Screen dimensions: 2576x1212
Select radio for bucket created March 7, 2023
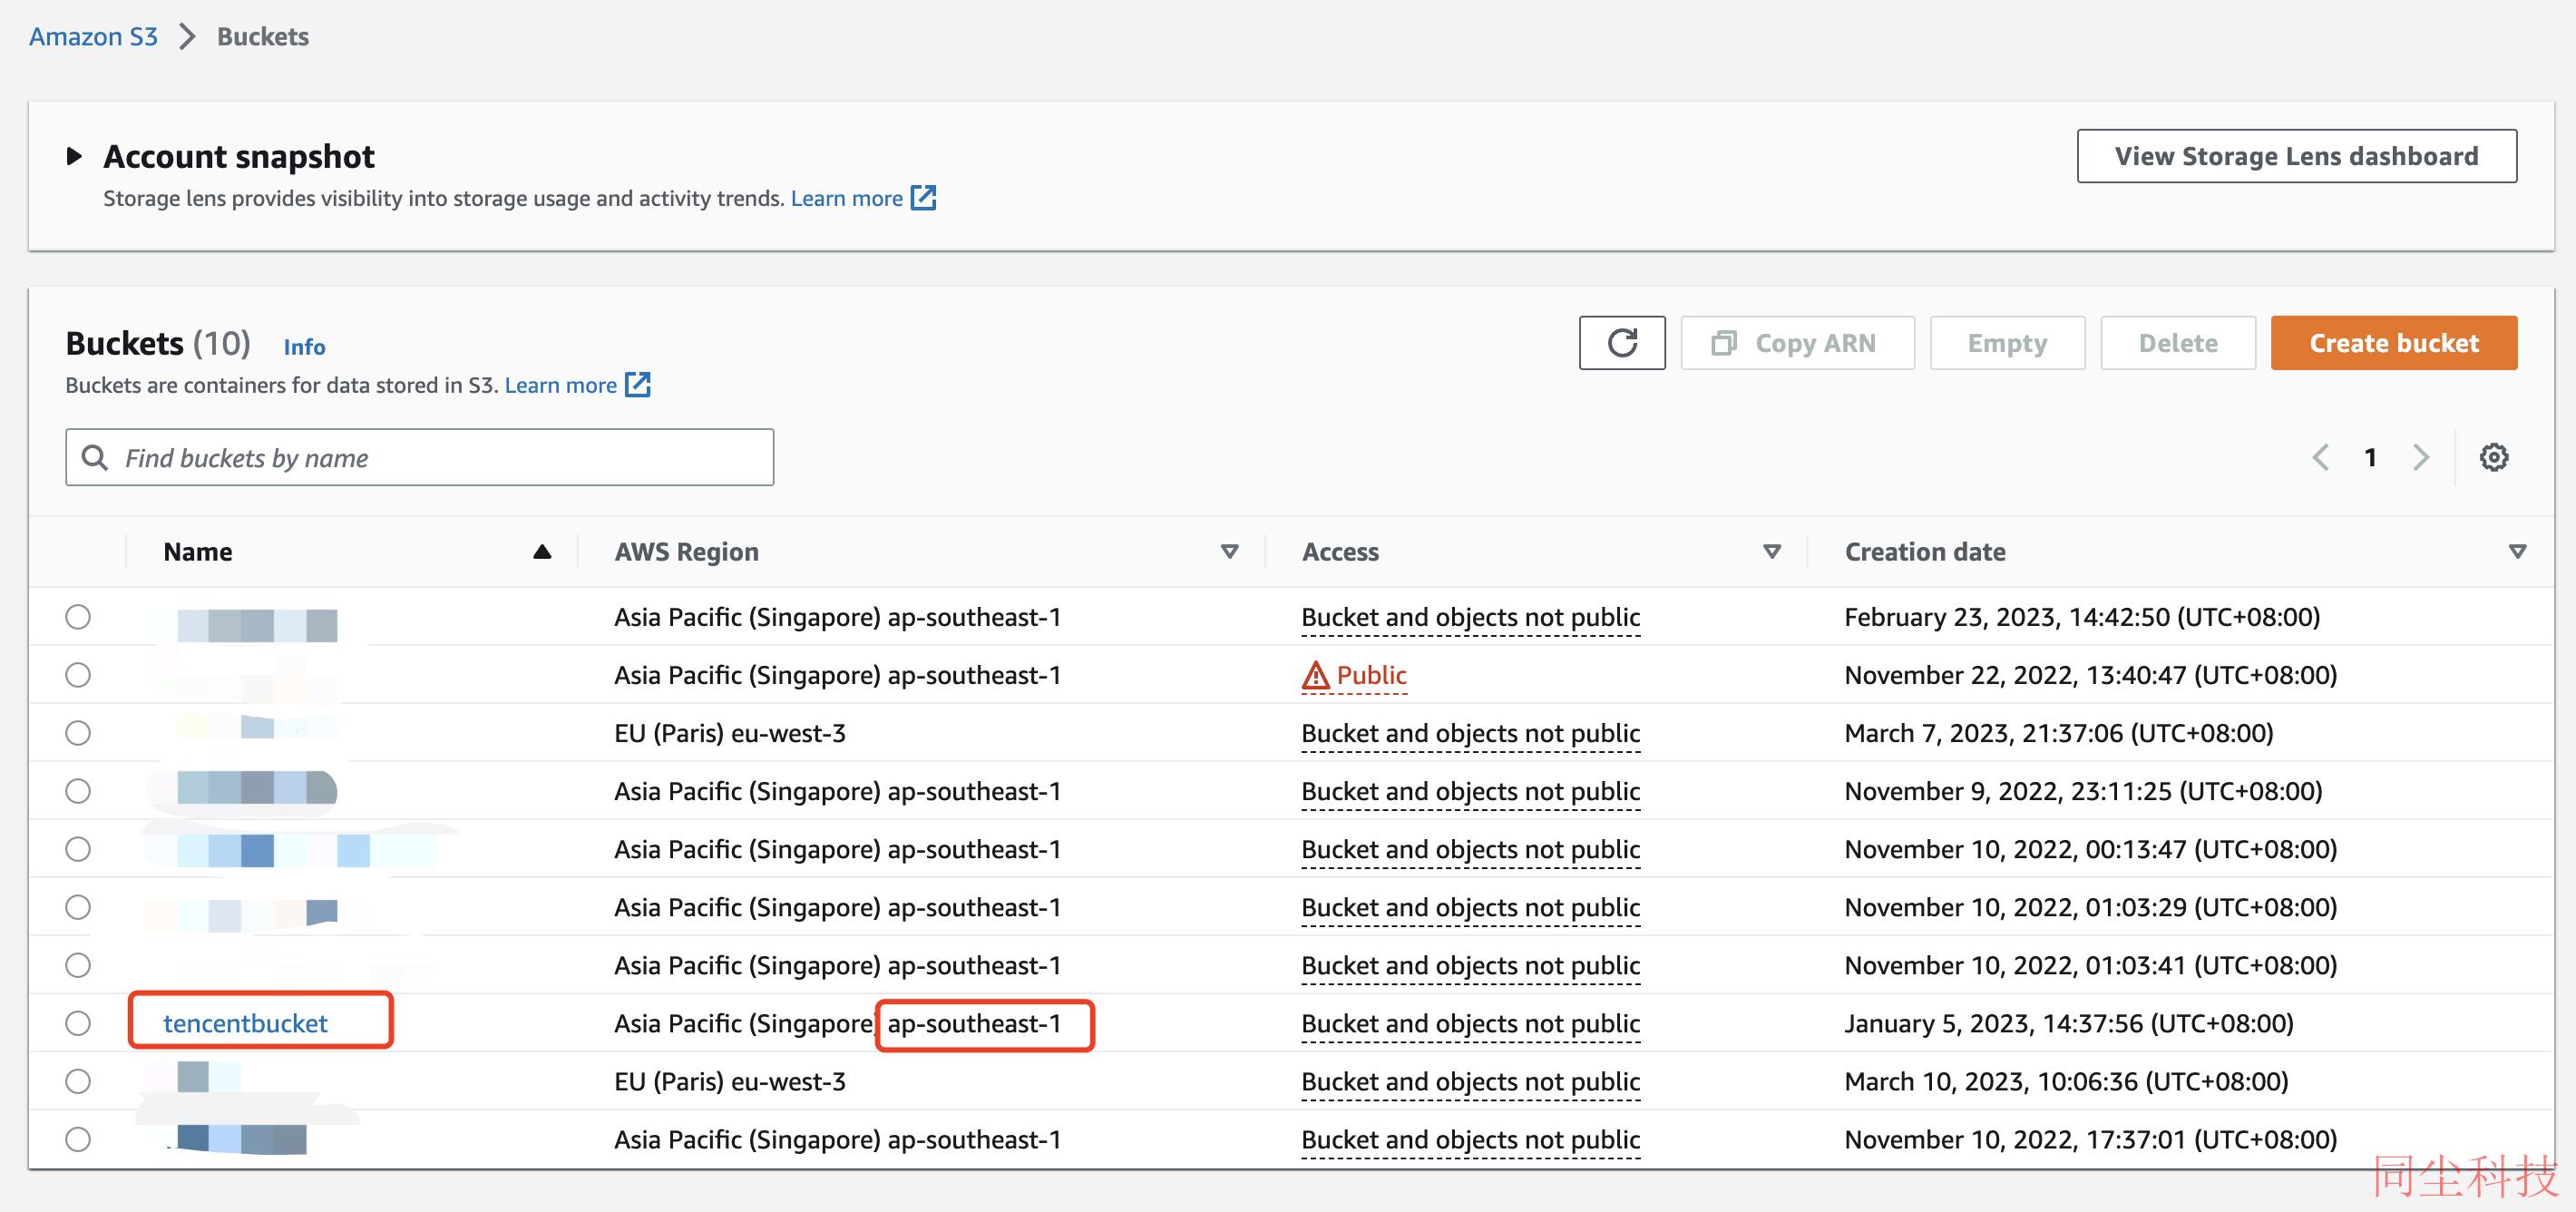point(78,733)
